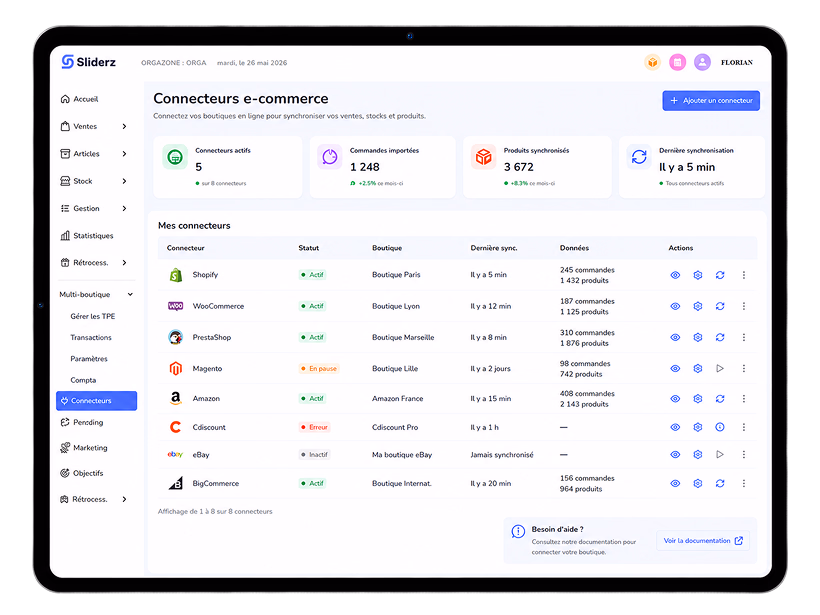Expand the bottom Rétrocess. chevron

(124, 499)
